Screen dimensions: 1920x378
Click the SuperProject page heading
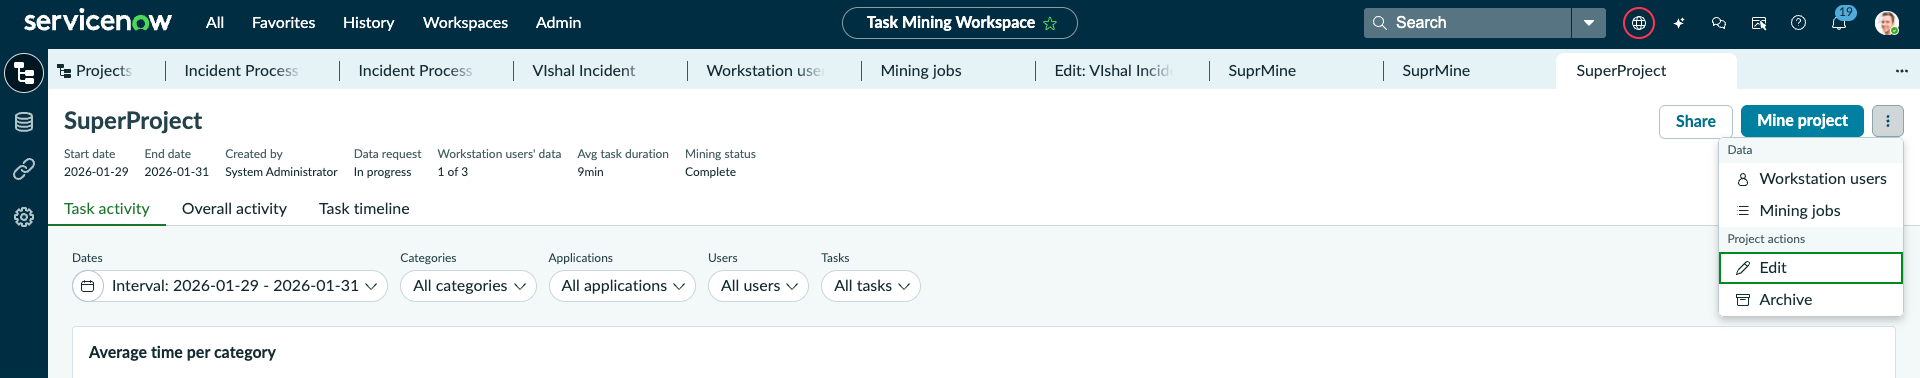[133, 121]
